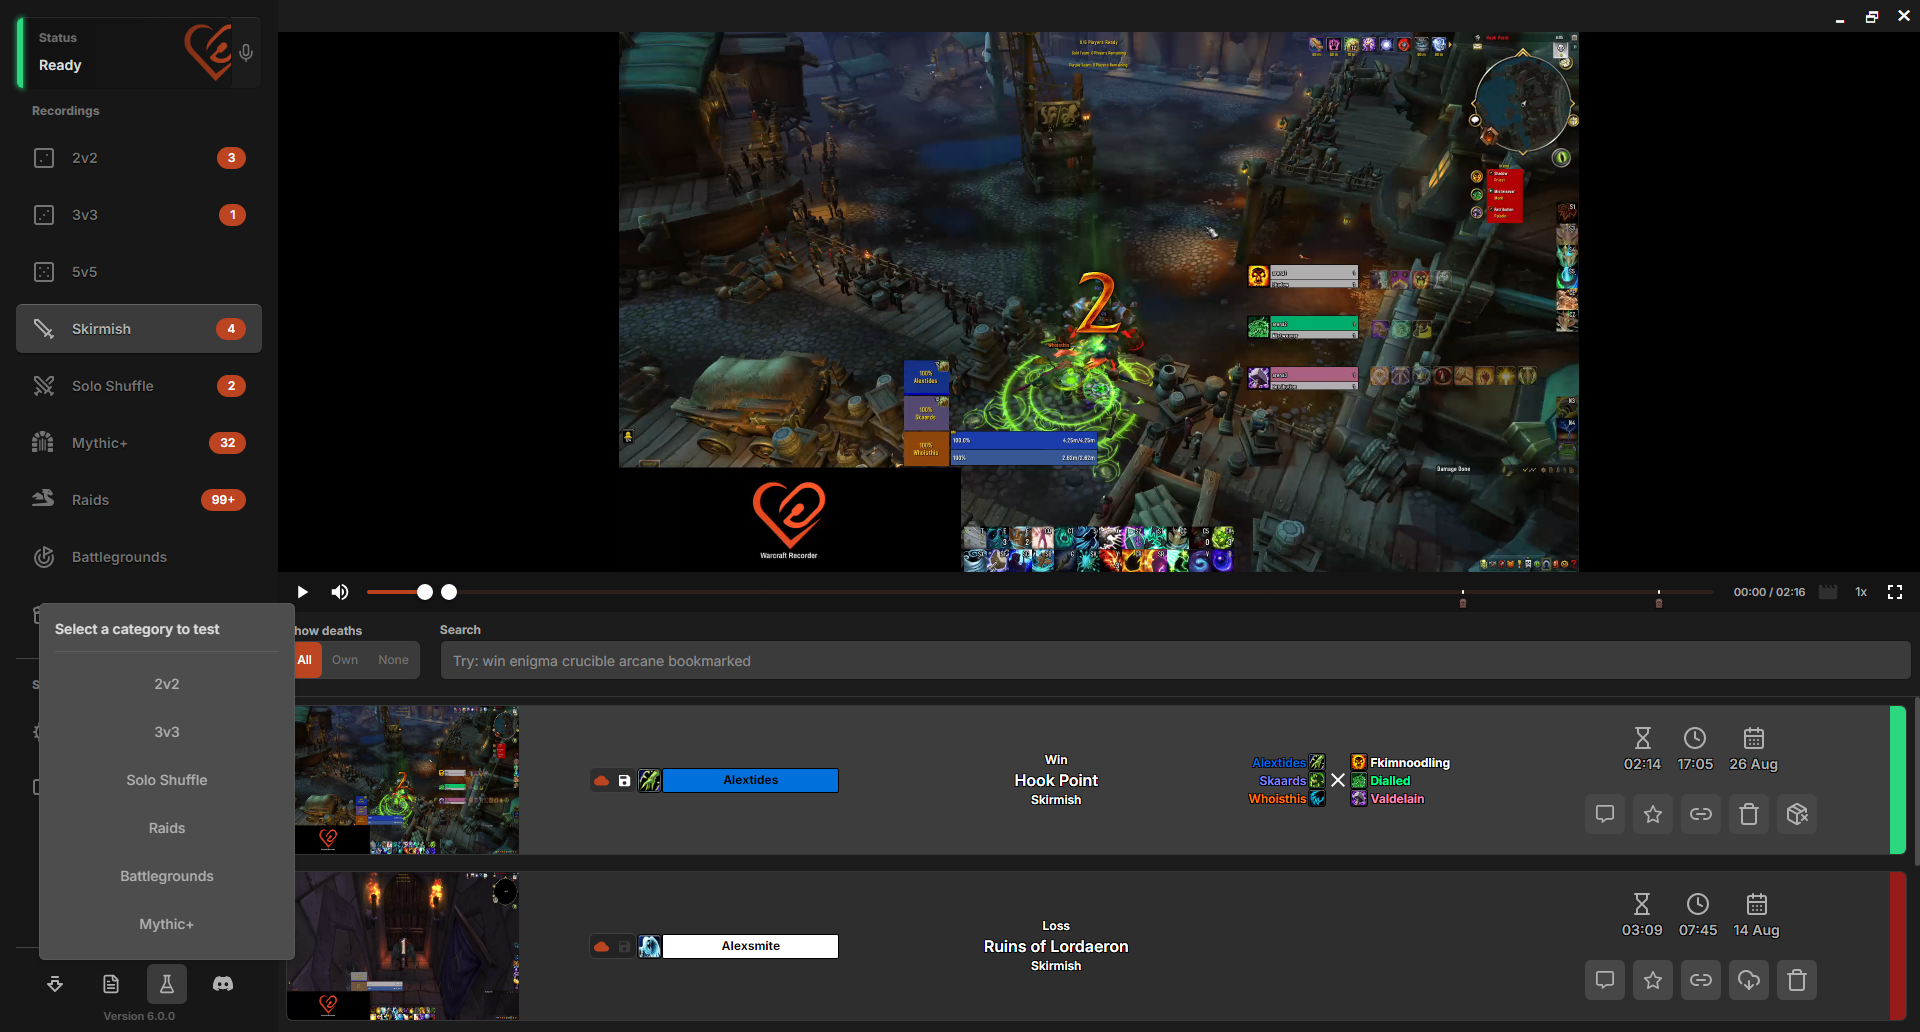Open the 5v5 recordings category

139,272
